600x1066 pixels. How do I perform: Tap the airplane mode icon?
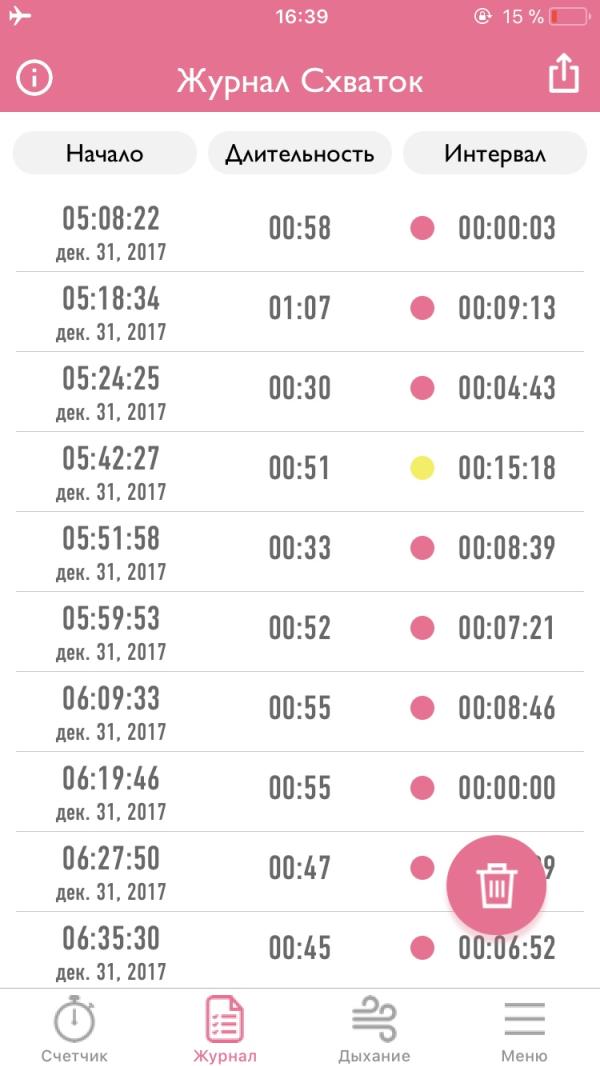[19, 16]
